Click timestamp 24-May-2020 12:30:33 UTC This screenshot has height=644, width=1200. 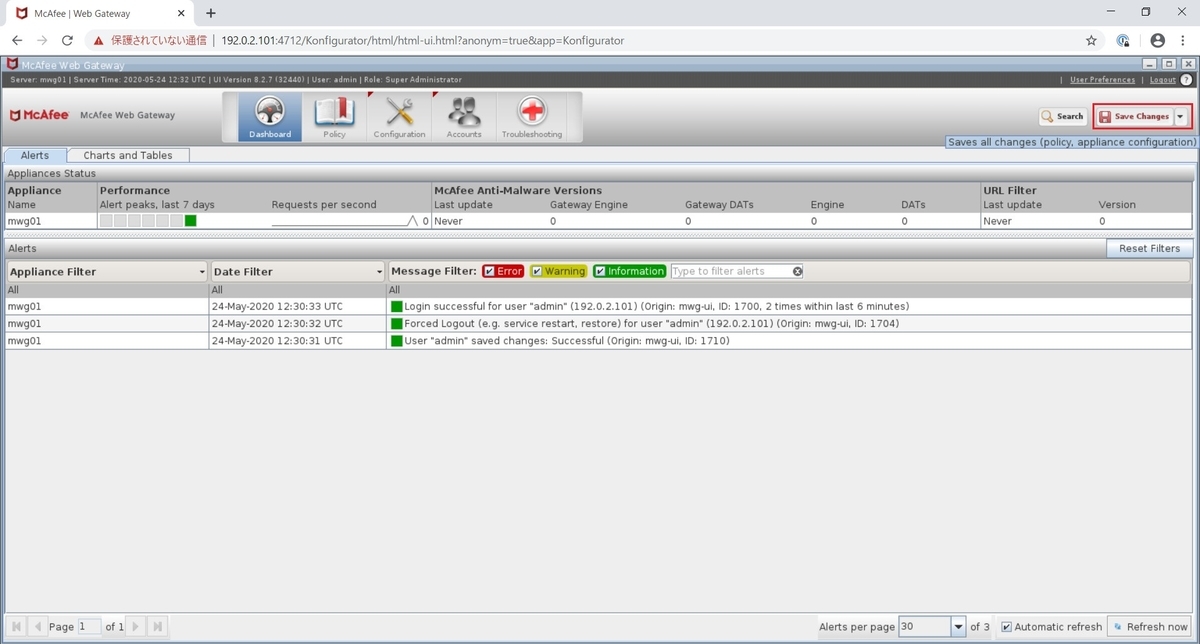click(277, 306)
